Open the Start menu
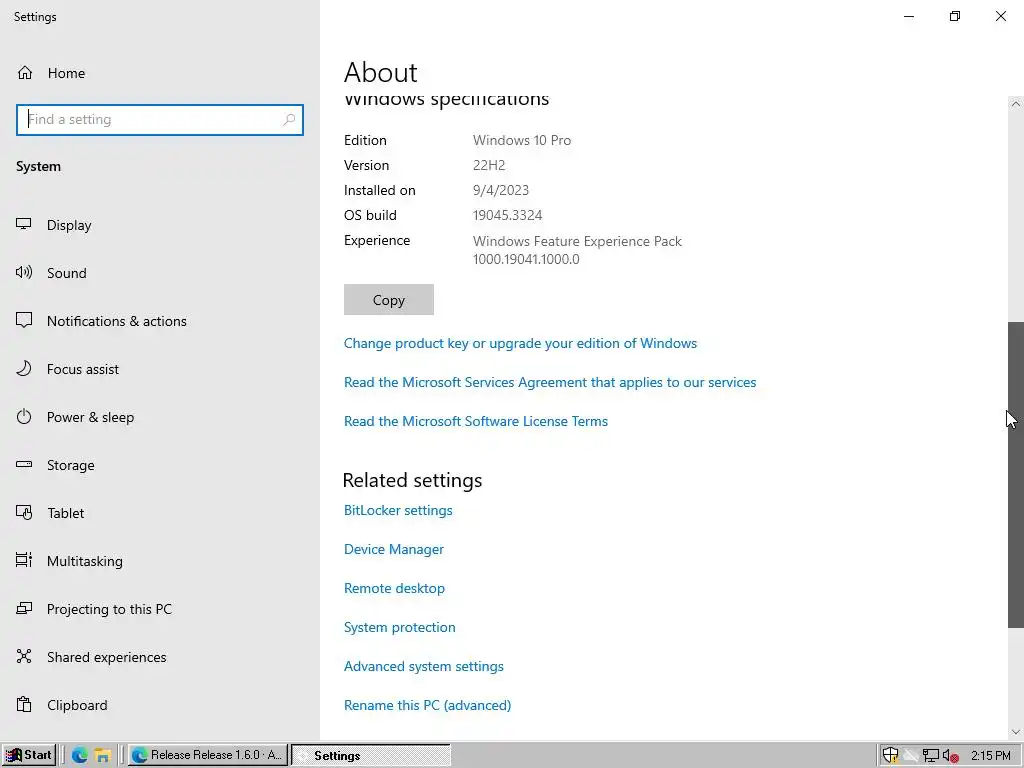The image size is (1024, 768). pos(29,755)
